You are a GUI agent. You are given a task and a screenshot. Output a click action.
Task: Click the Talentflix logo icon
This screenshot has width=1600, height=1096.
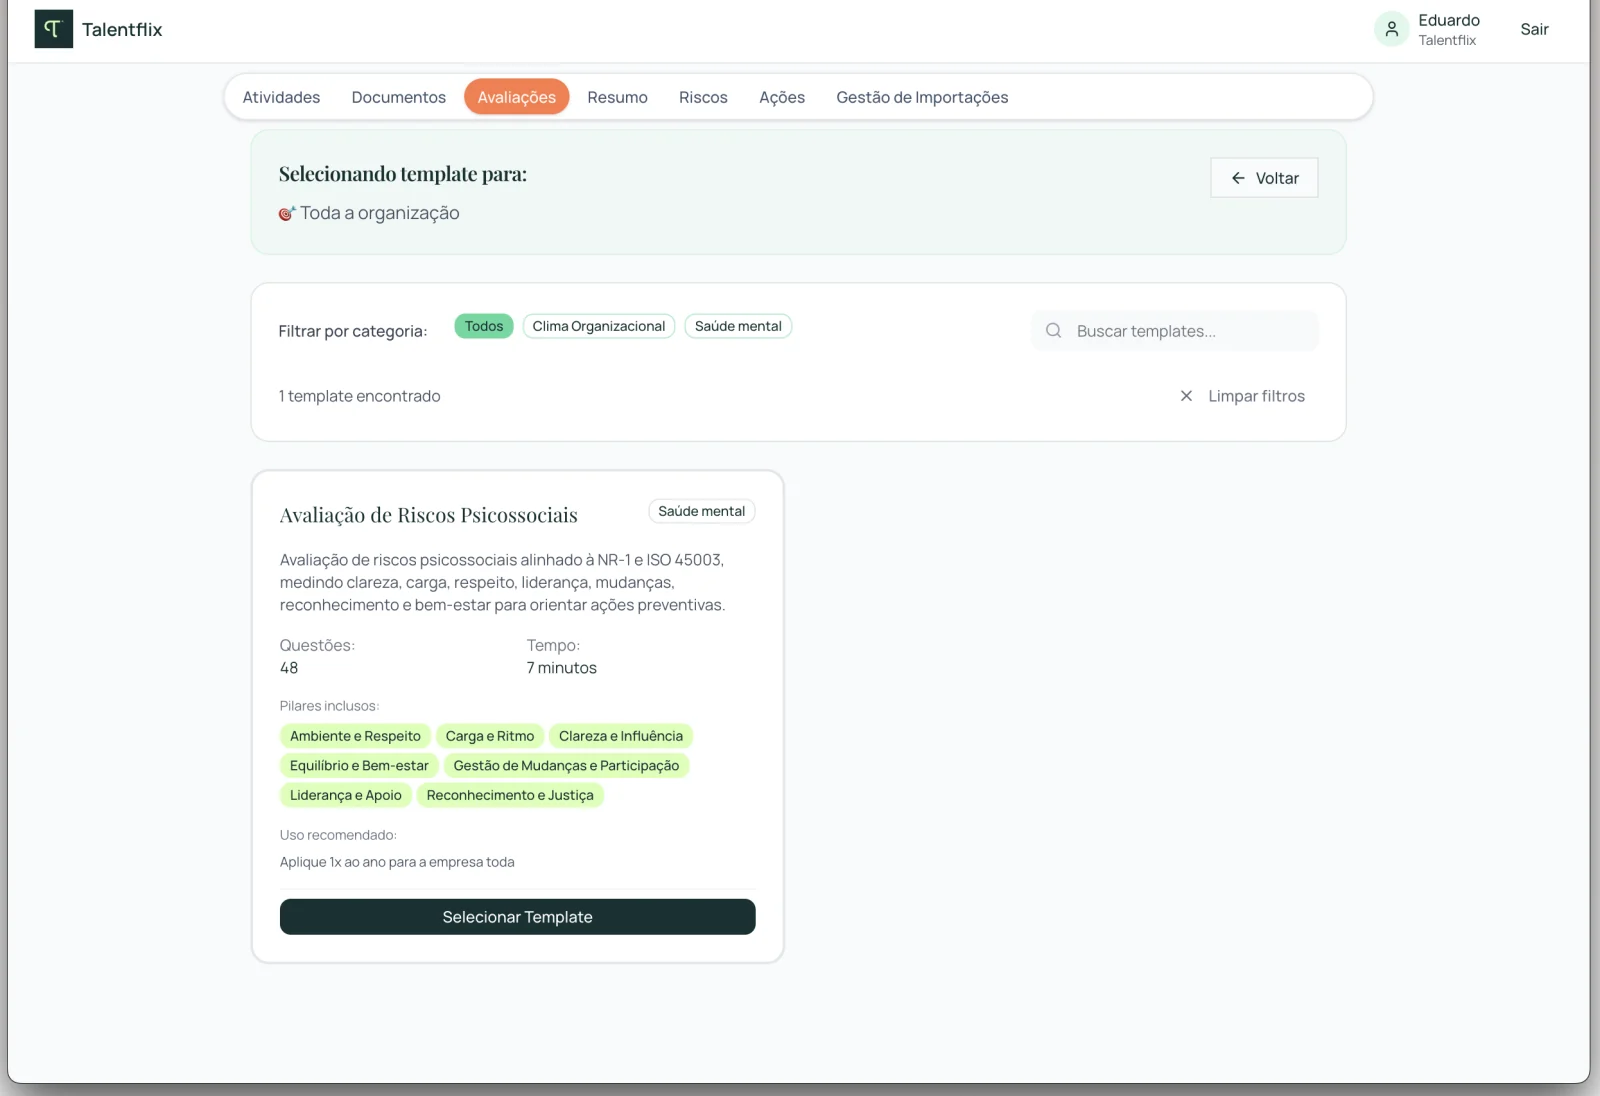[x=54, y=29]
